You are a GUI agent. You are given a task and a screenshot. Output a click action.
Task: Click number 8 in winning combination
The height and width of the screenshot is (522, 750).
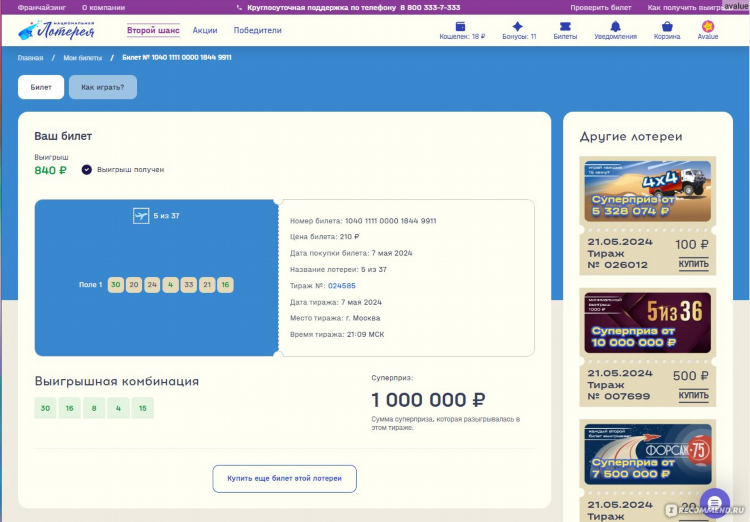[x=94, y=408]
